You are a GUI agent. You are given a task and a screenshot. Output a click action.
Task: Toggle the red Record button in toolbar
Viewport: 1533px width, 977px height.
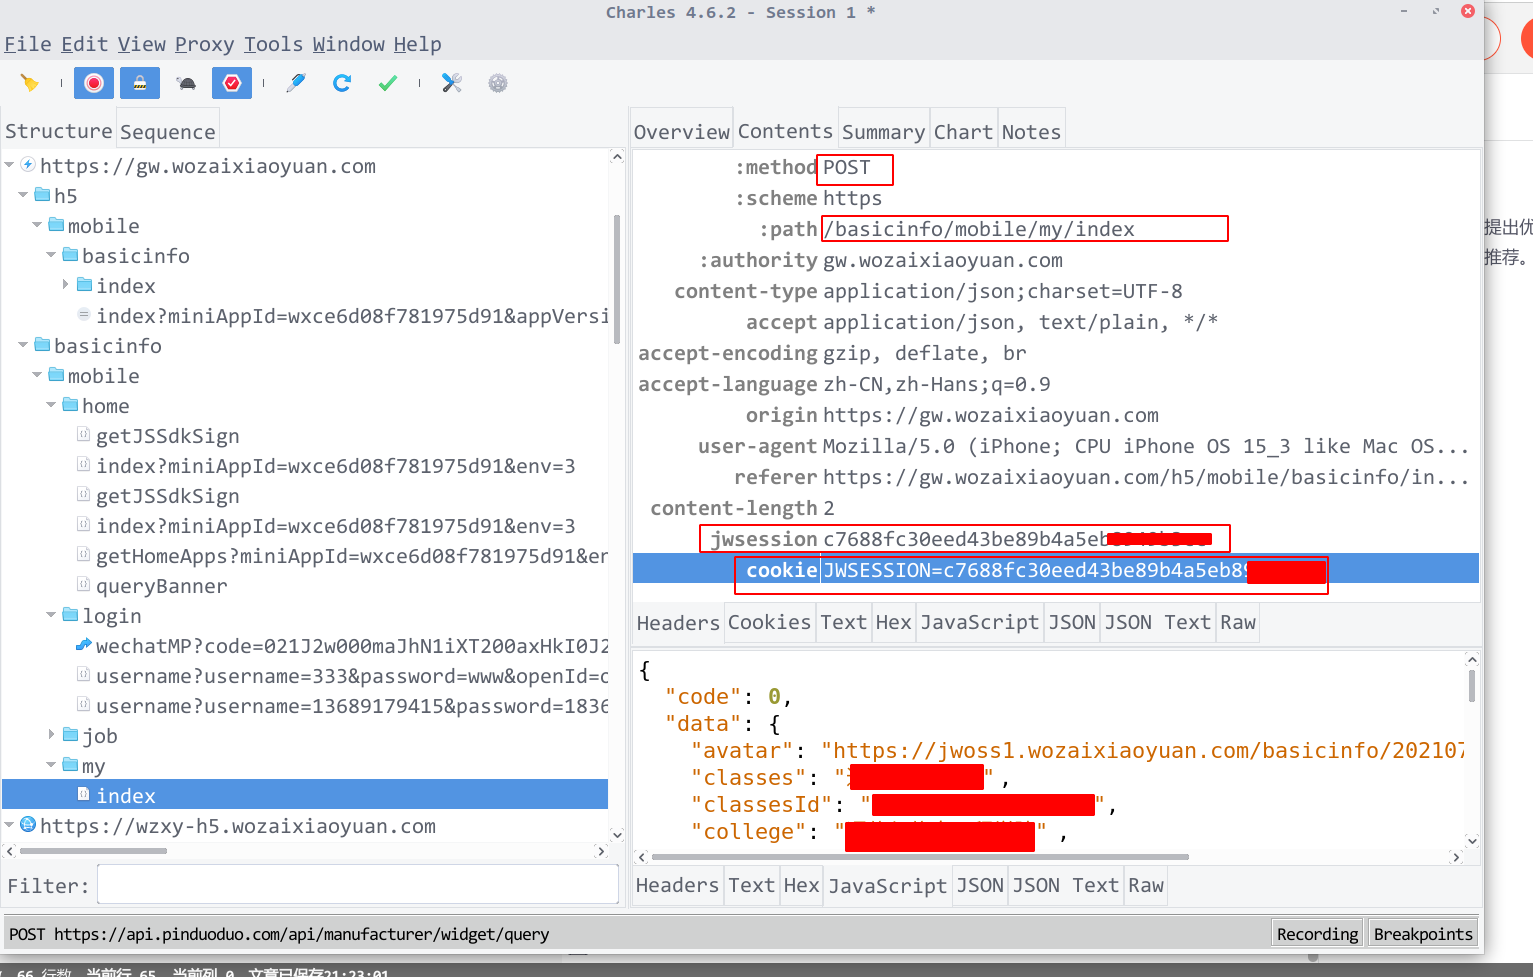pos(94,83)
